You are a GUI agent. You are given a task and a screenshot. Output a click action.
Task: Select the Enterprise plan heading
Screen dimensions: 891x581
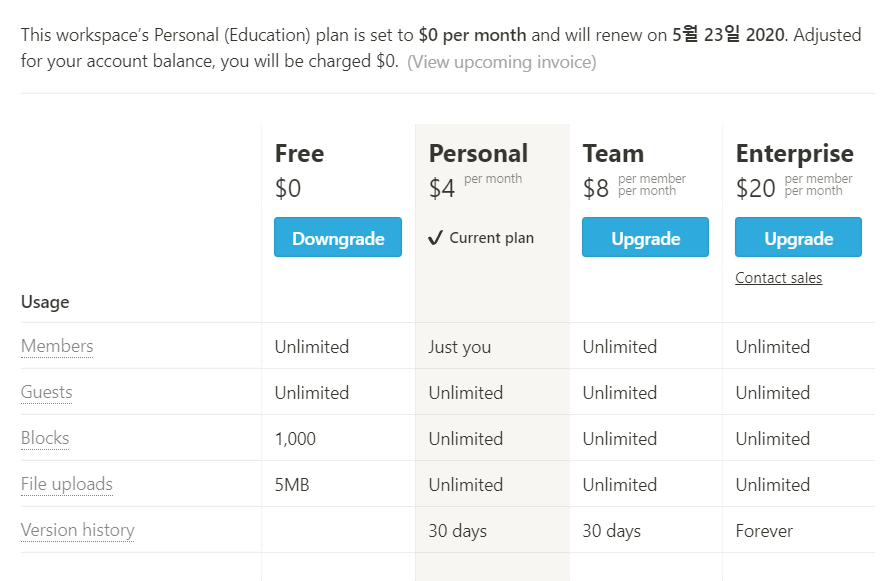point(794,154)
